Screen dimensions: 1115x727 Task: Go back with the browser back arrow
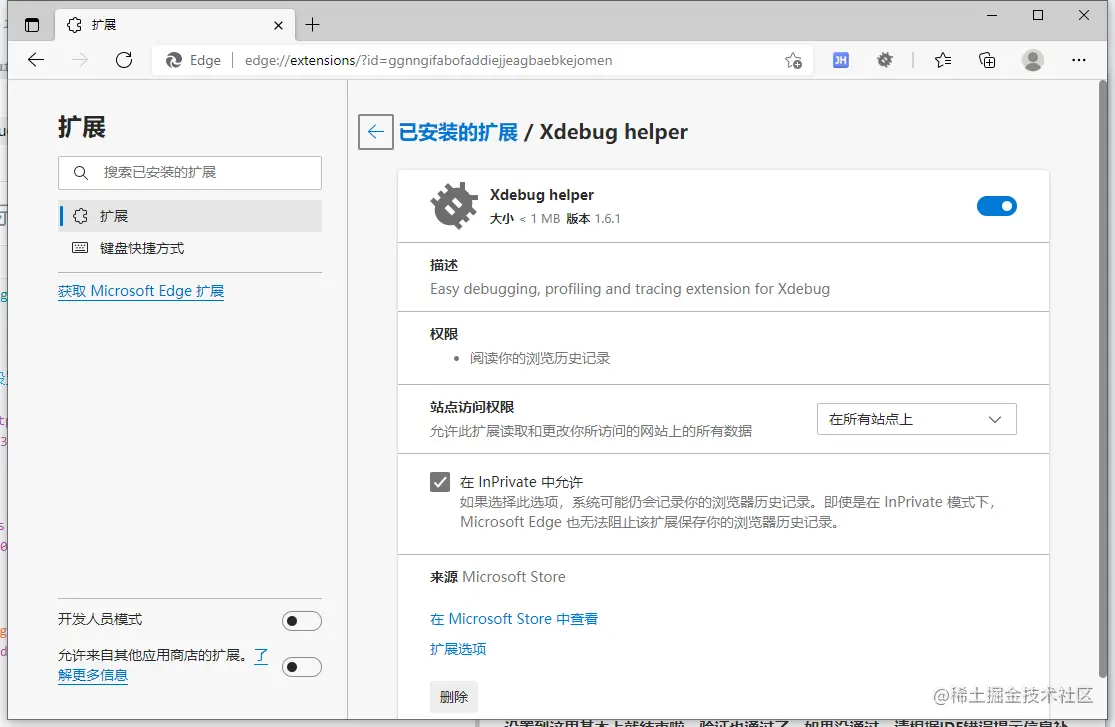(x=36, y=60)
